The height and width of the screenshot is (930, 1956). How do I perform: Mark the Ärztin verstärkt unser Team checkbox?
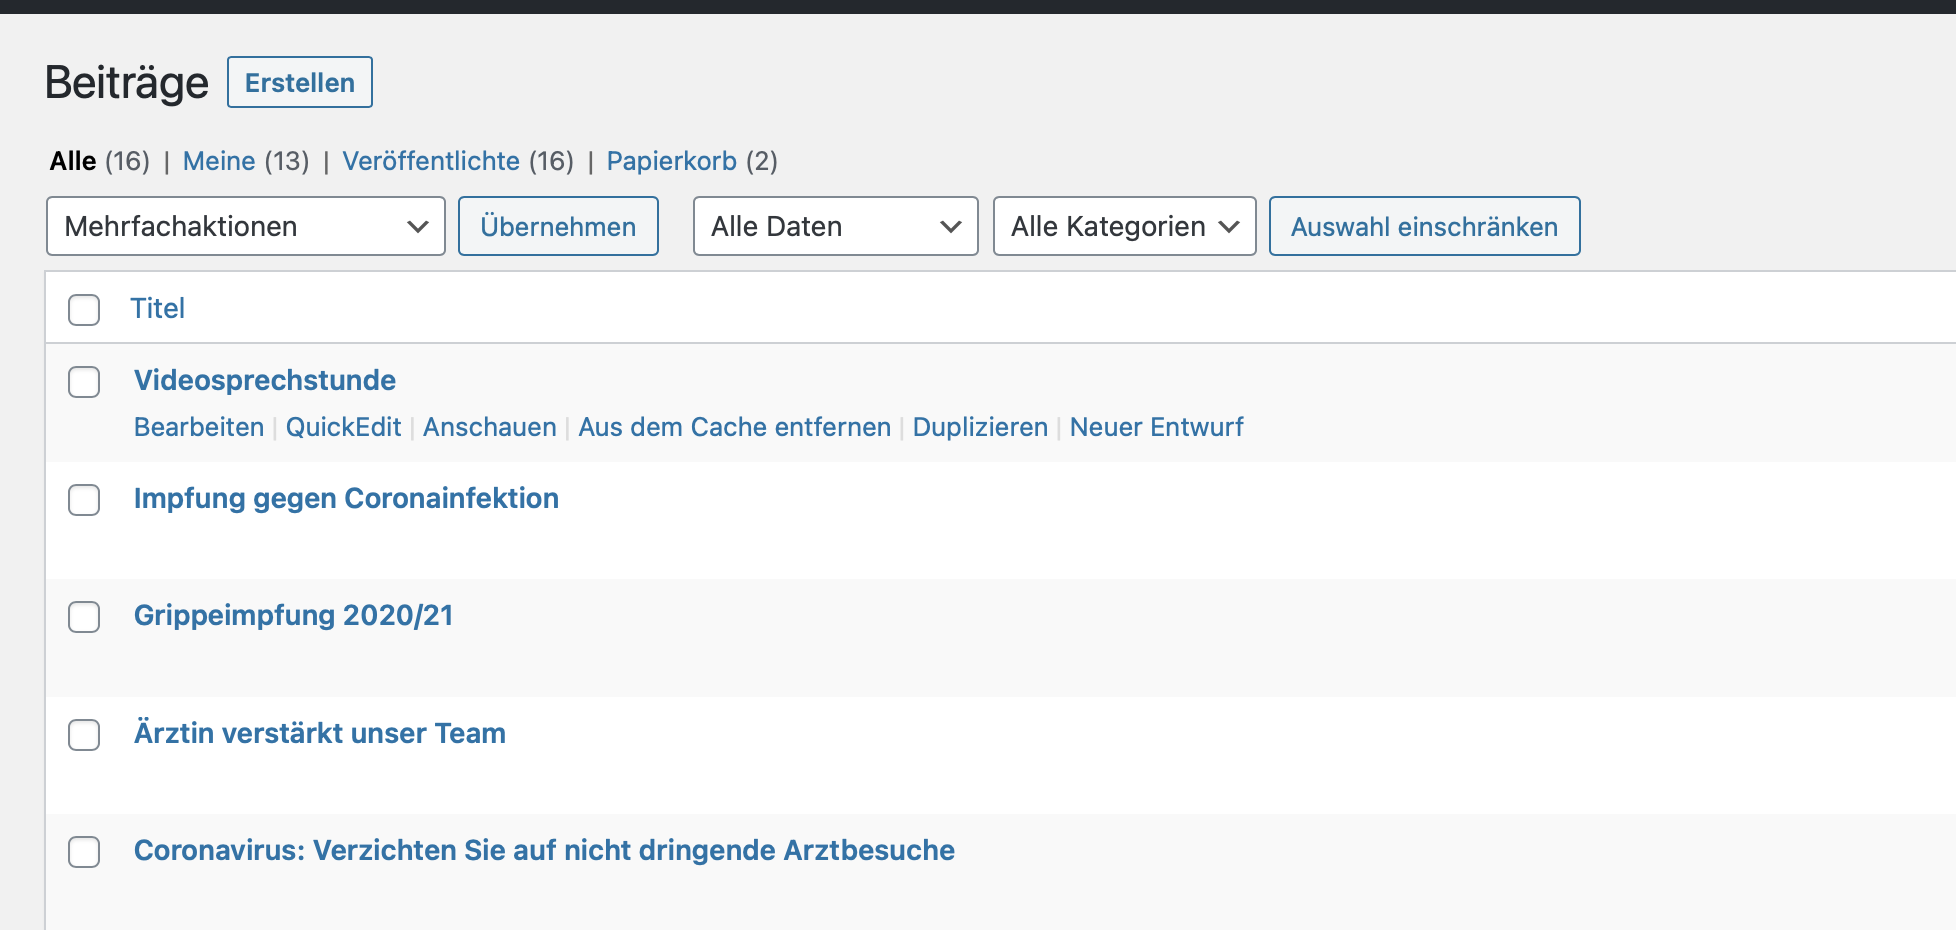click(84, 735)
